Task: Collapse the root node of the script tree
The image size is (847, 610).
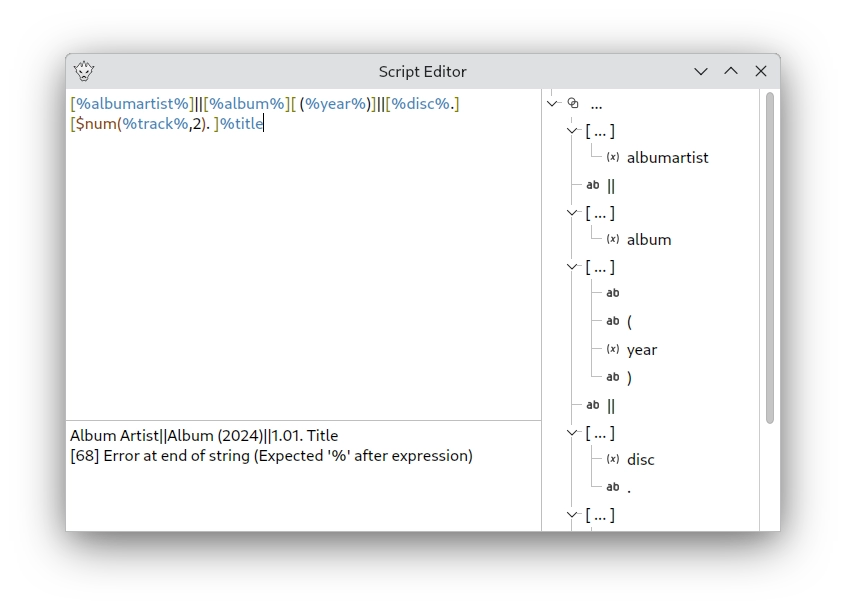Action: pyautogui.click(x=552, y=103)
